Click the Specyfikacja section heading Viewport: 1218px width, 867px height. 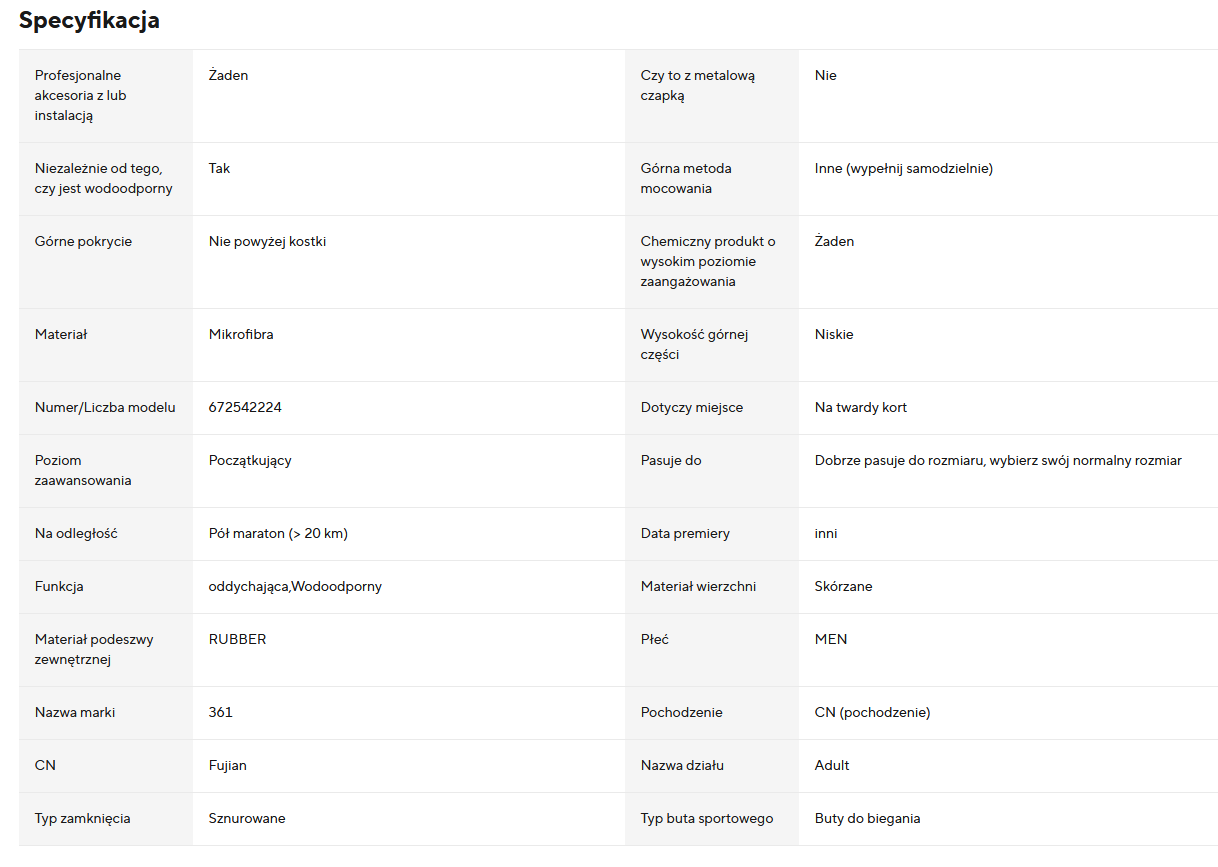coord(89,21)
